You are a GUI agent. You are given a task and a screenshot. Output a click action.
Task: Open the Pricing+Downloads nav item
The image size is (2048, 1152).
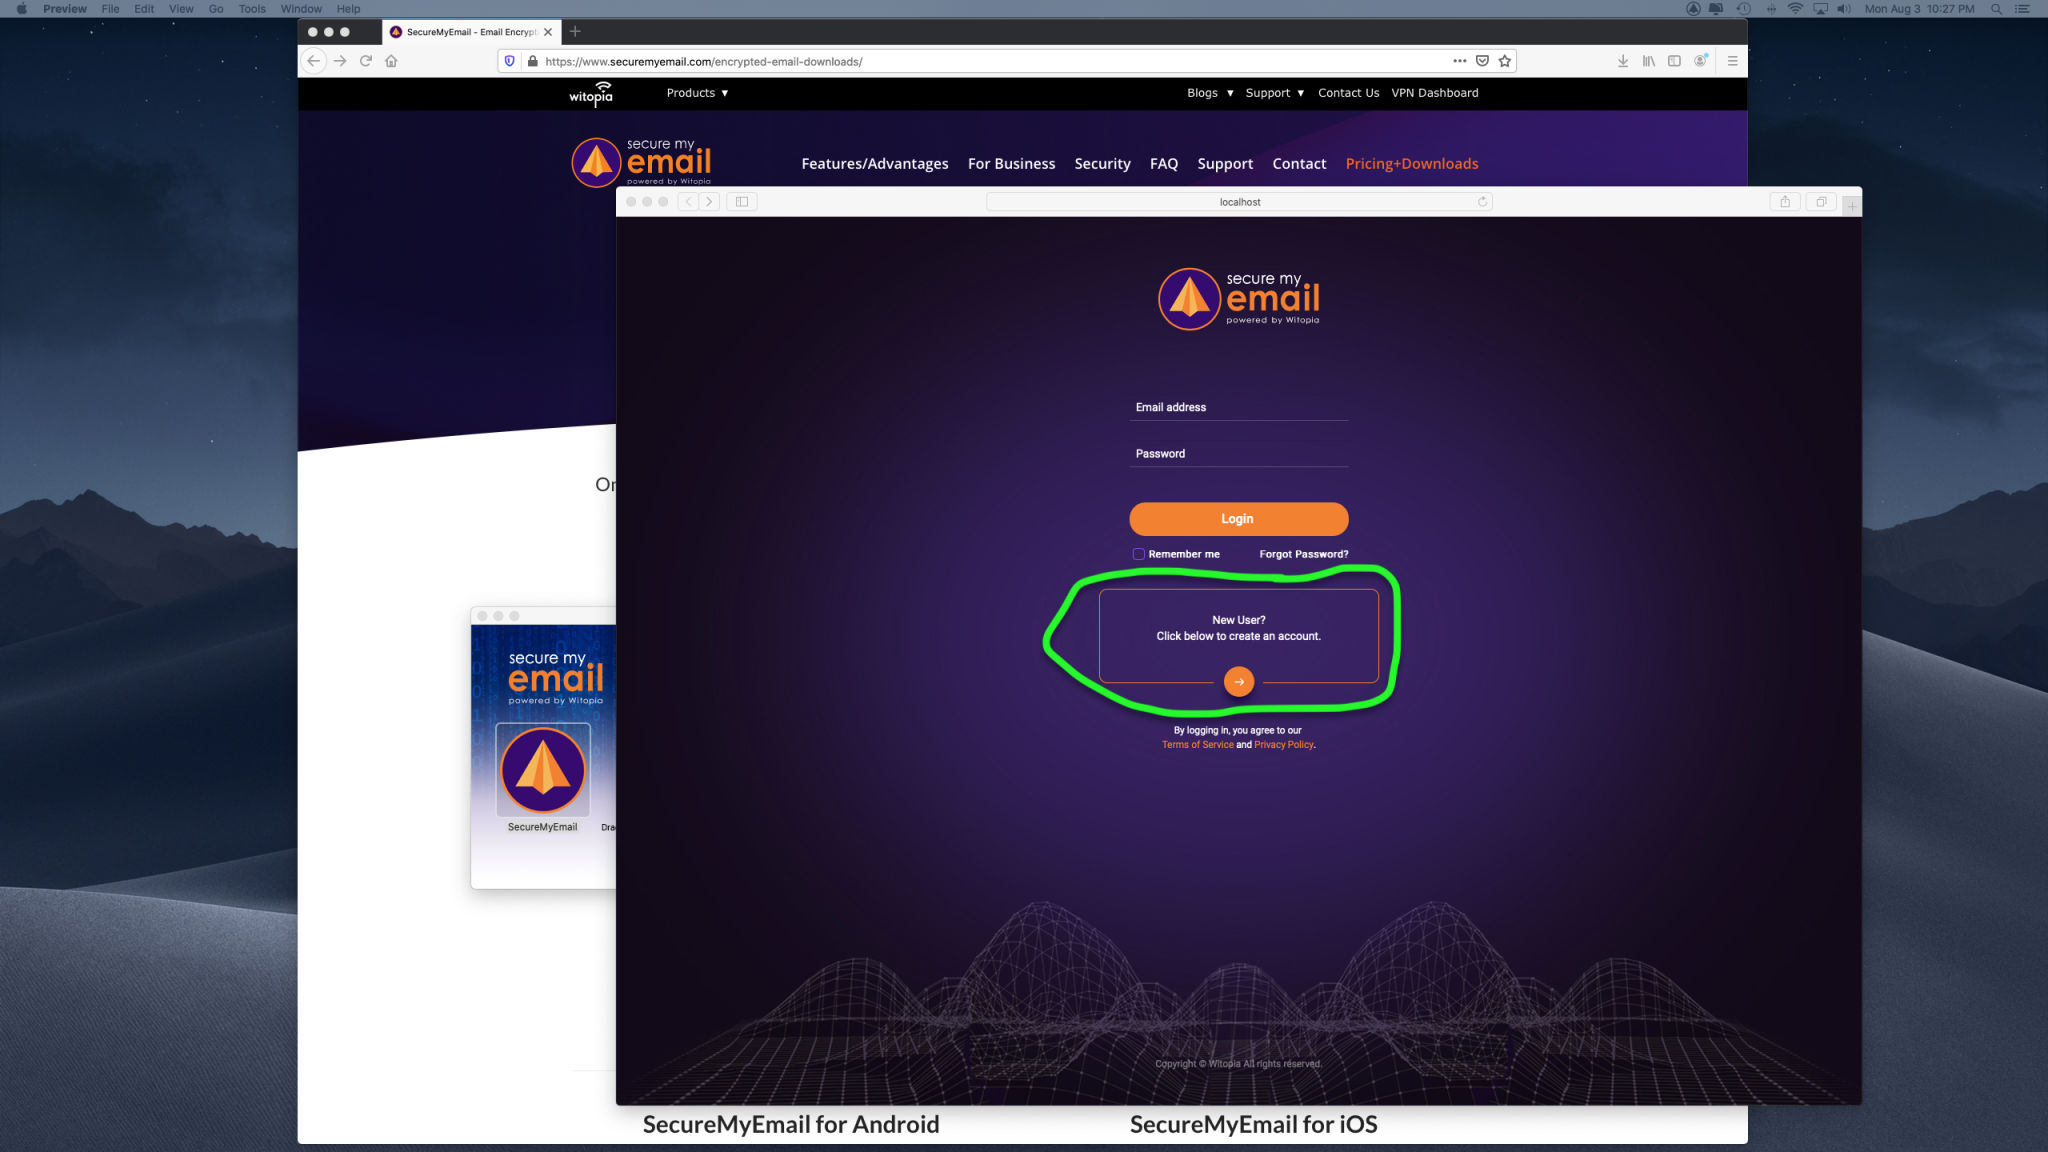click(1411, 164)
